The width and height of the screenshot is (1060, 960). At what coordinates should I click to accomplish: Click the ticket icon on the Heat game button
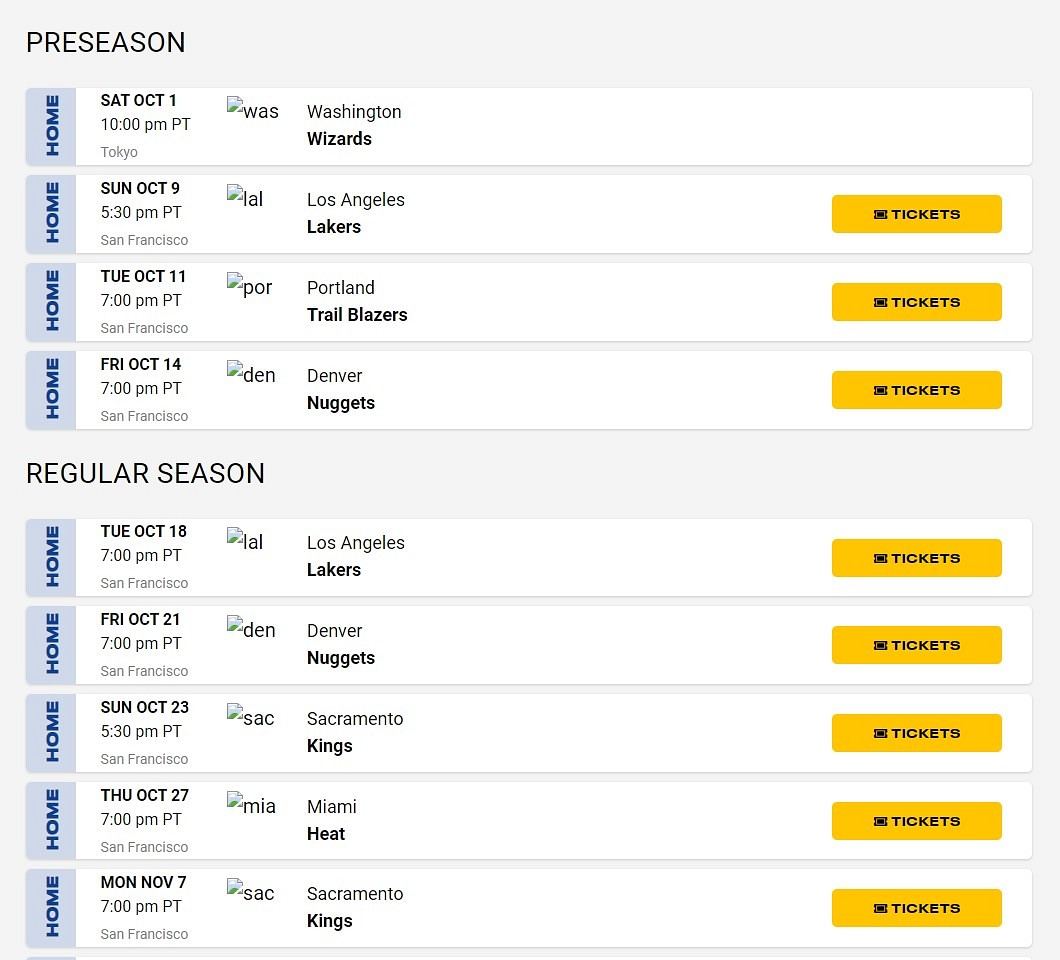882,821
